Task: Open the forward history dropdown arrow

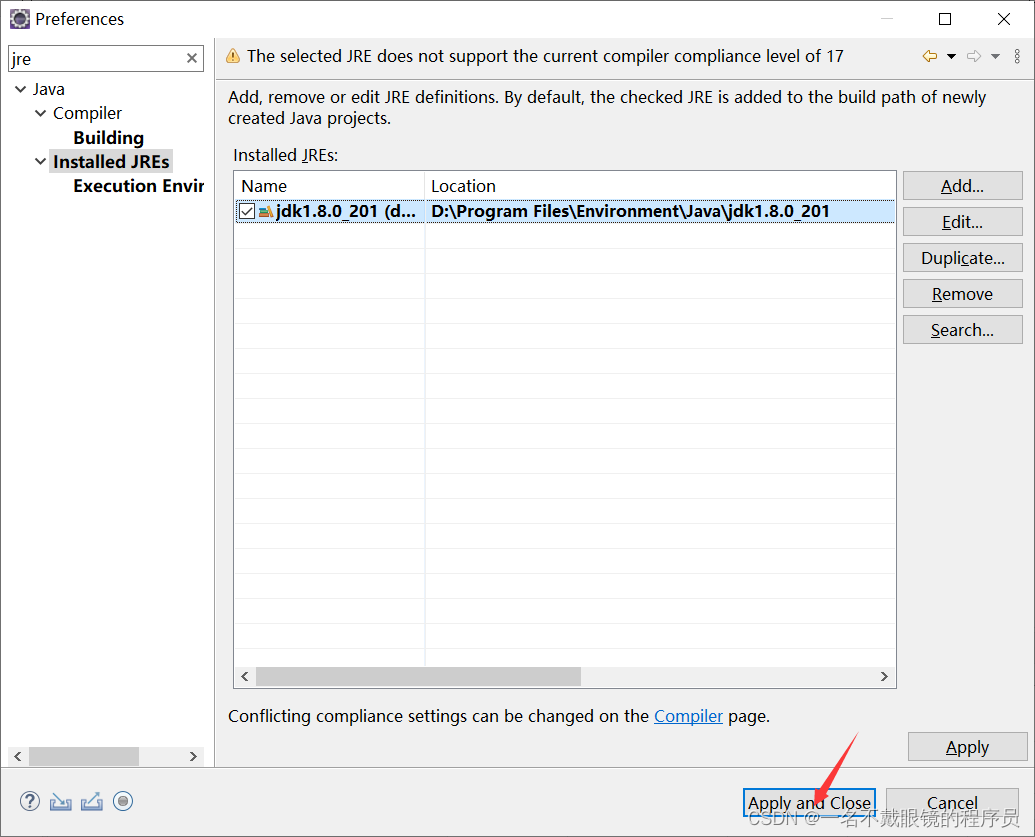Action: [x=995, y=57]
